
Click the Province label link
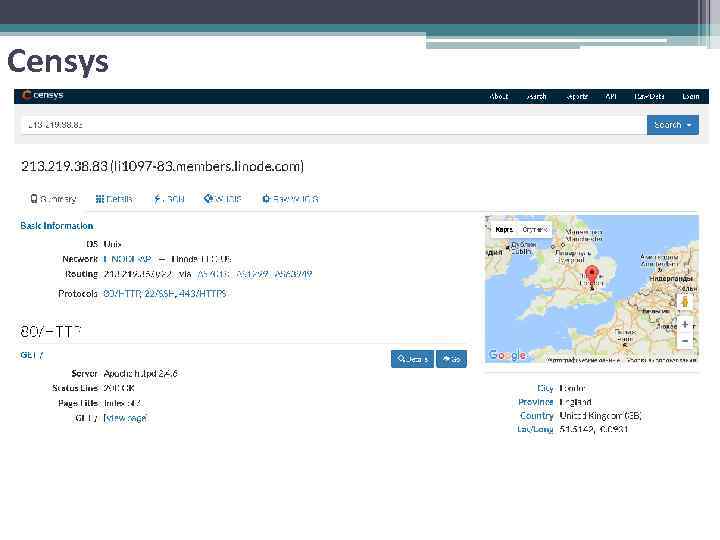535,402
